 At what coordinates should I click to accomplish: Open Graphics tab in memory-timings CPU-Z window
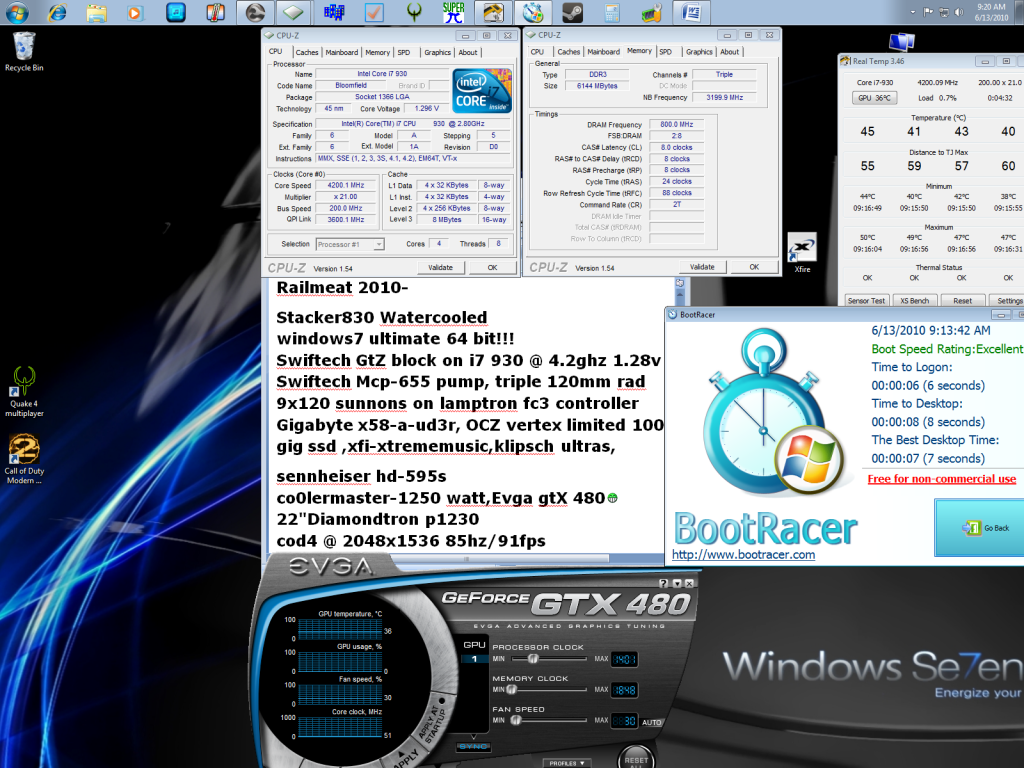click(x=699, y=52)
